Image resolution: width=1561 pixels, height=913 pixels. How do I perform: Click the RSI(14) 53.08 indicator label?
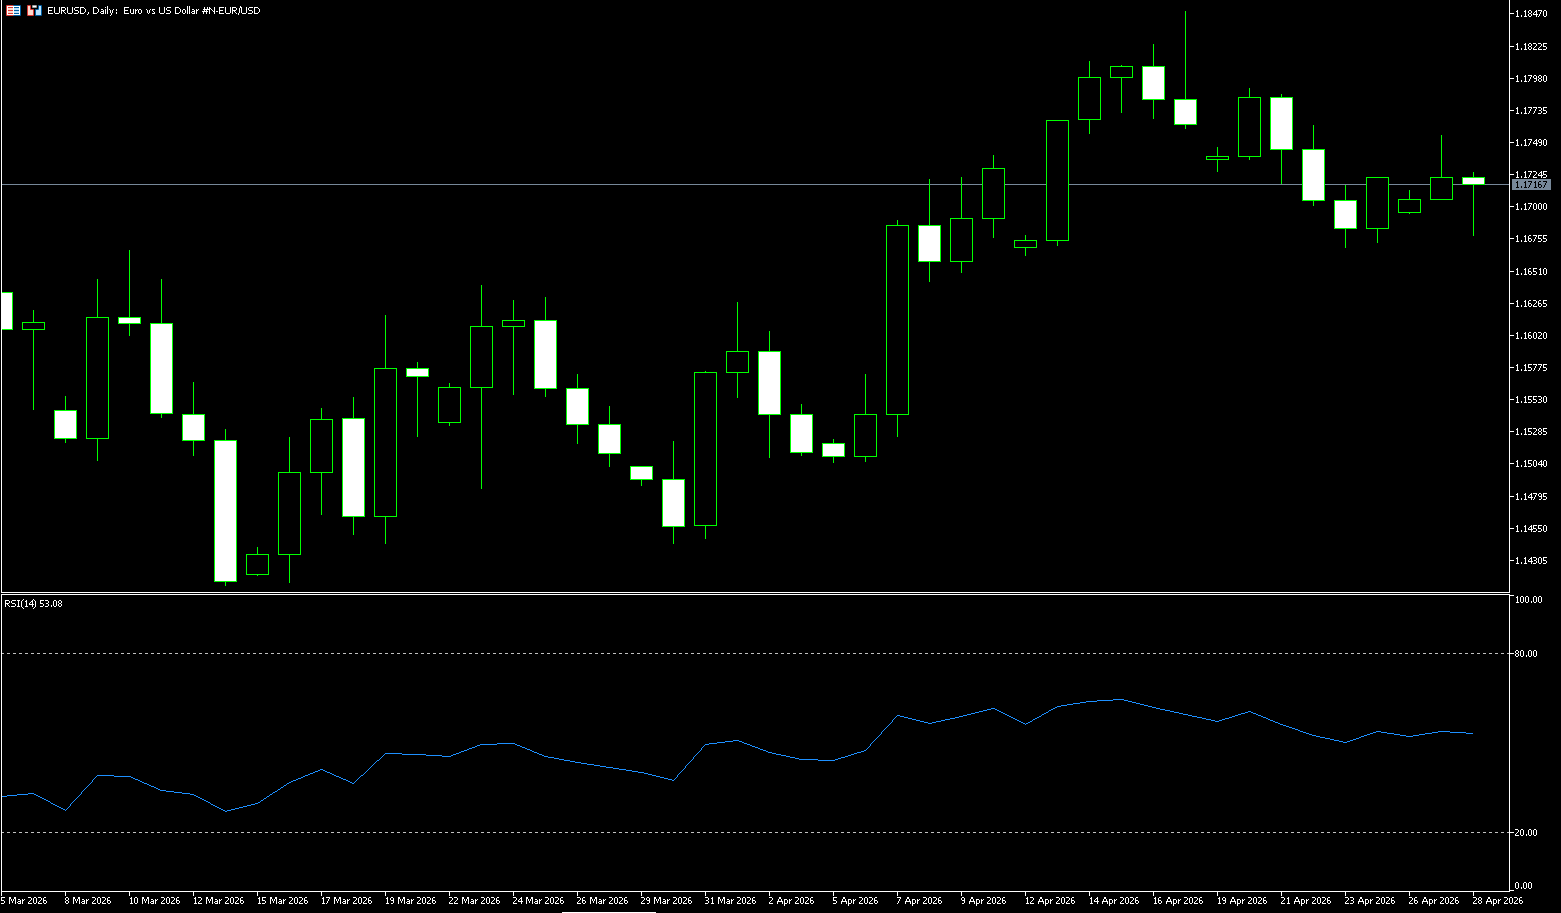coord(33,603)
